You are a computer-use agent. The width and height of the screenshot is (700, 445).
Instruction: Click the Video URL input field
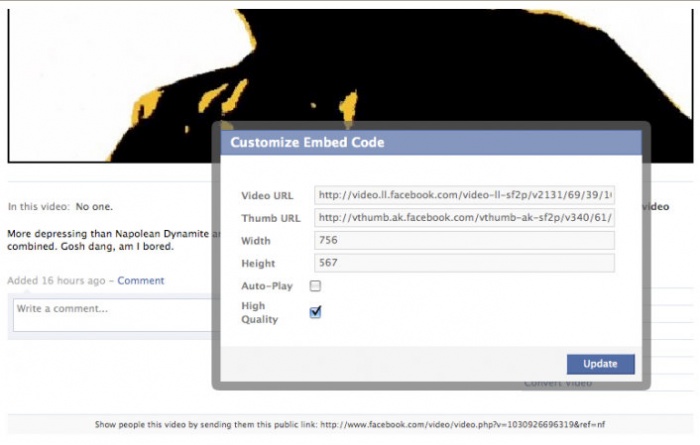(x=464, y=195)
